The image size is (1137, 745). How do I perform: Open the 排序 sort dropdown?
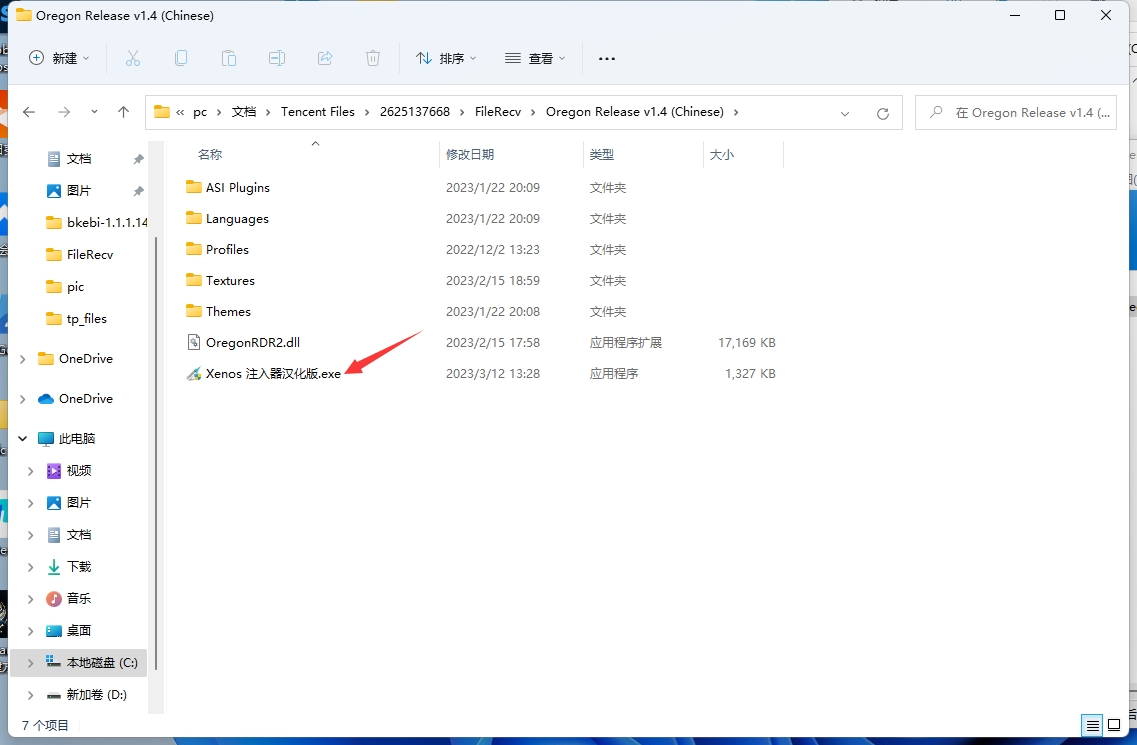[447, 59]
